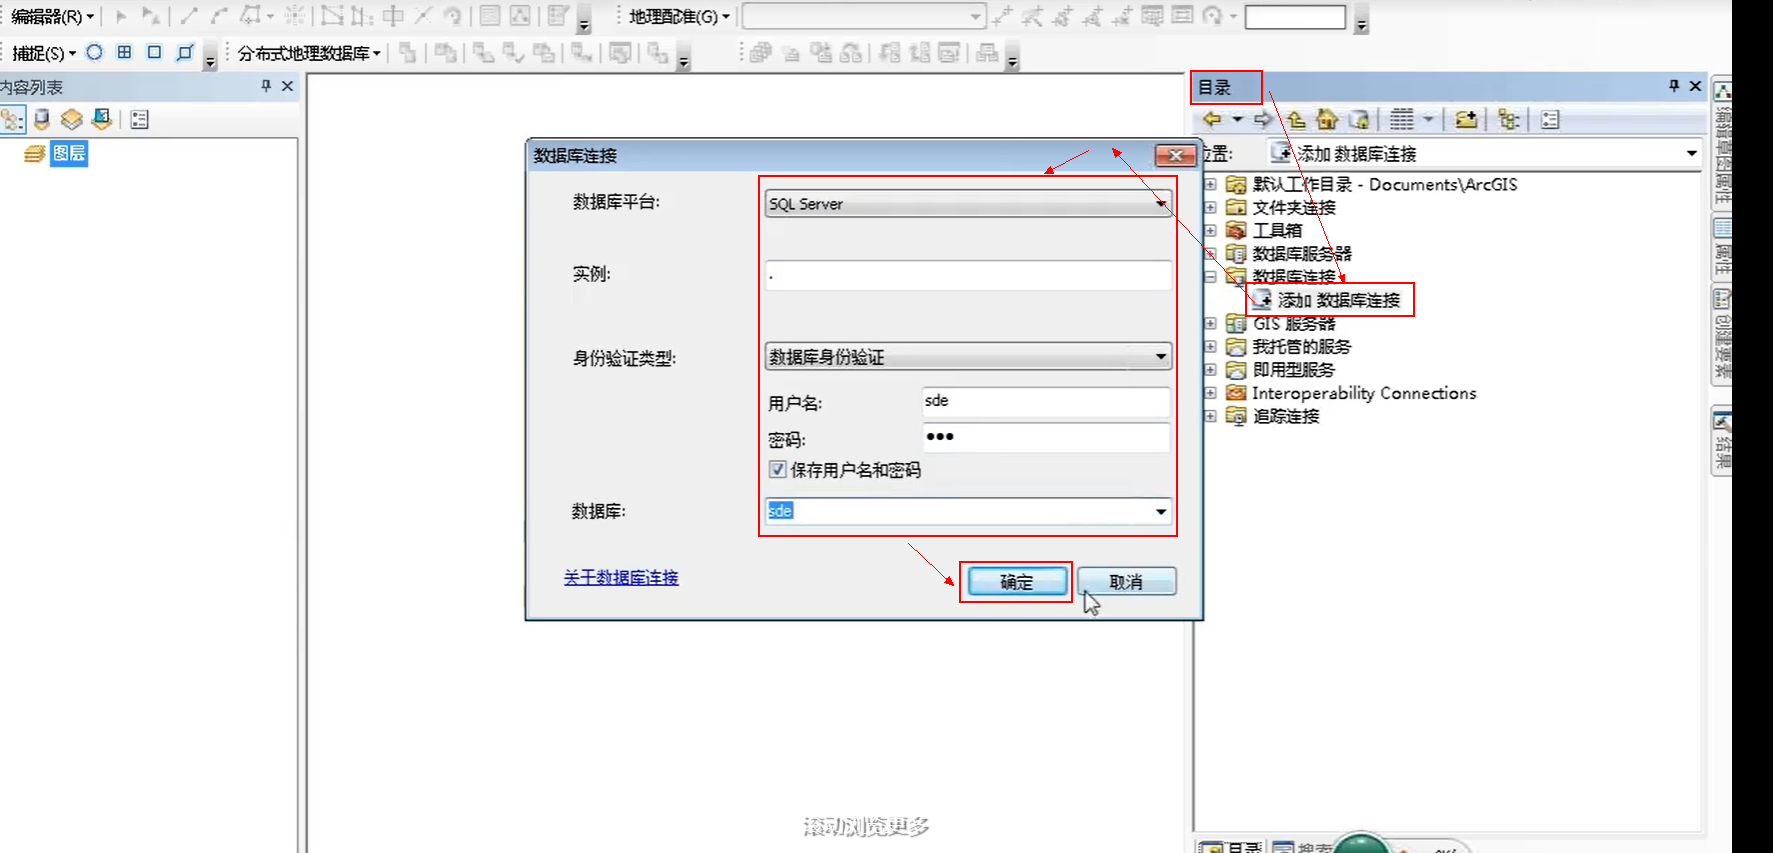This screenshot has height=853, width=1773.
Task: Open the 编辑器(R) menu
Action: coord(52,16)
